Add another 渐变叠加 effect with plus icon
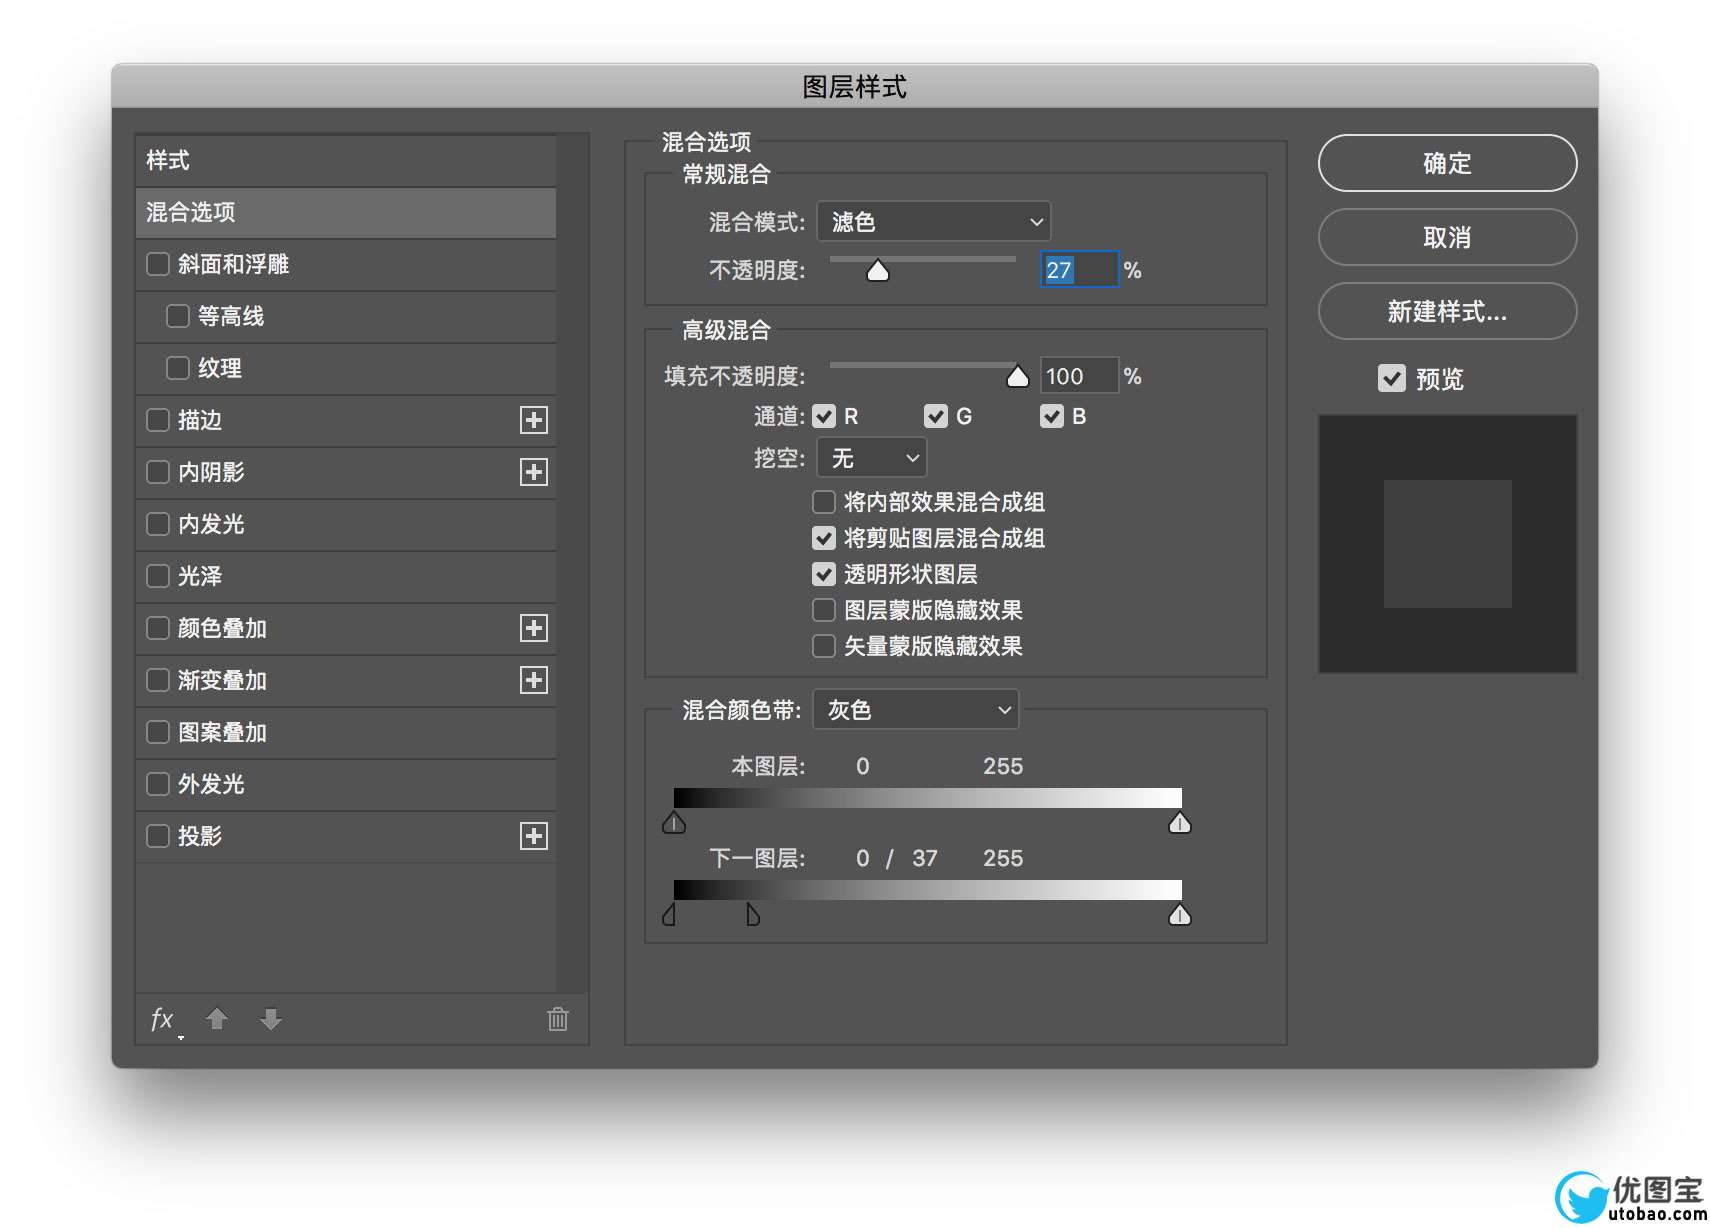The image size is (1710, 1228). tap(534, 680)
